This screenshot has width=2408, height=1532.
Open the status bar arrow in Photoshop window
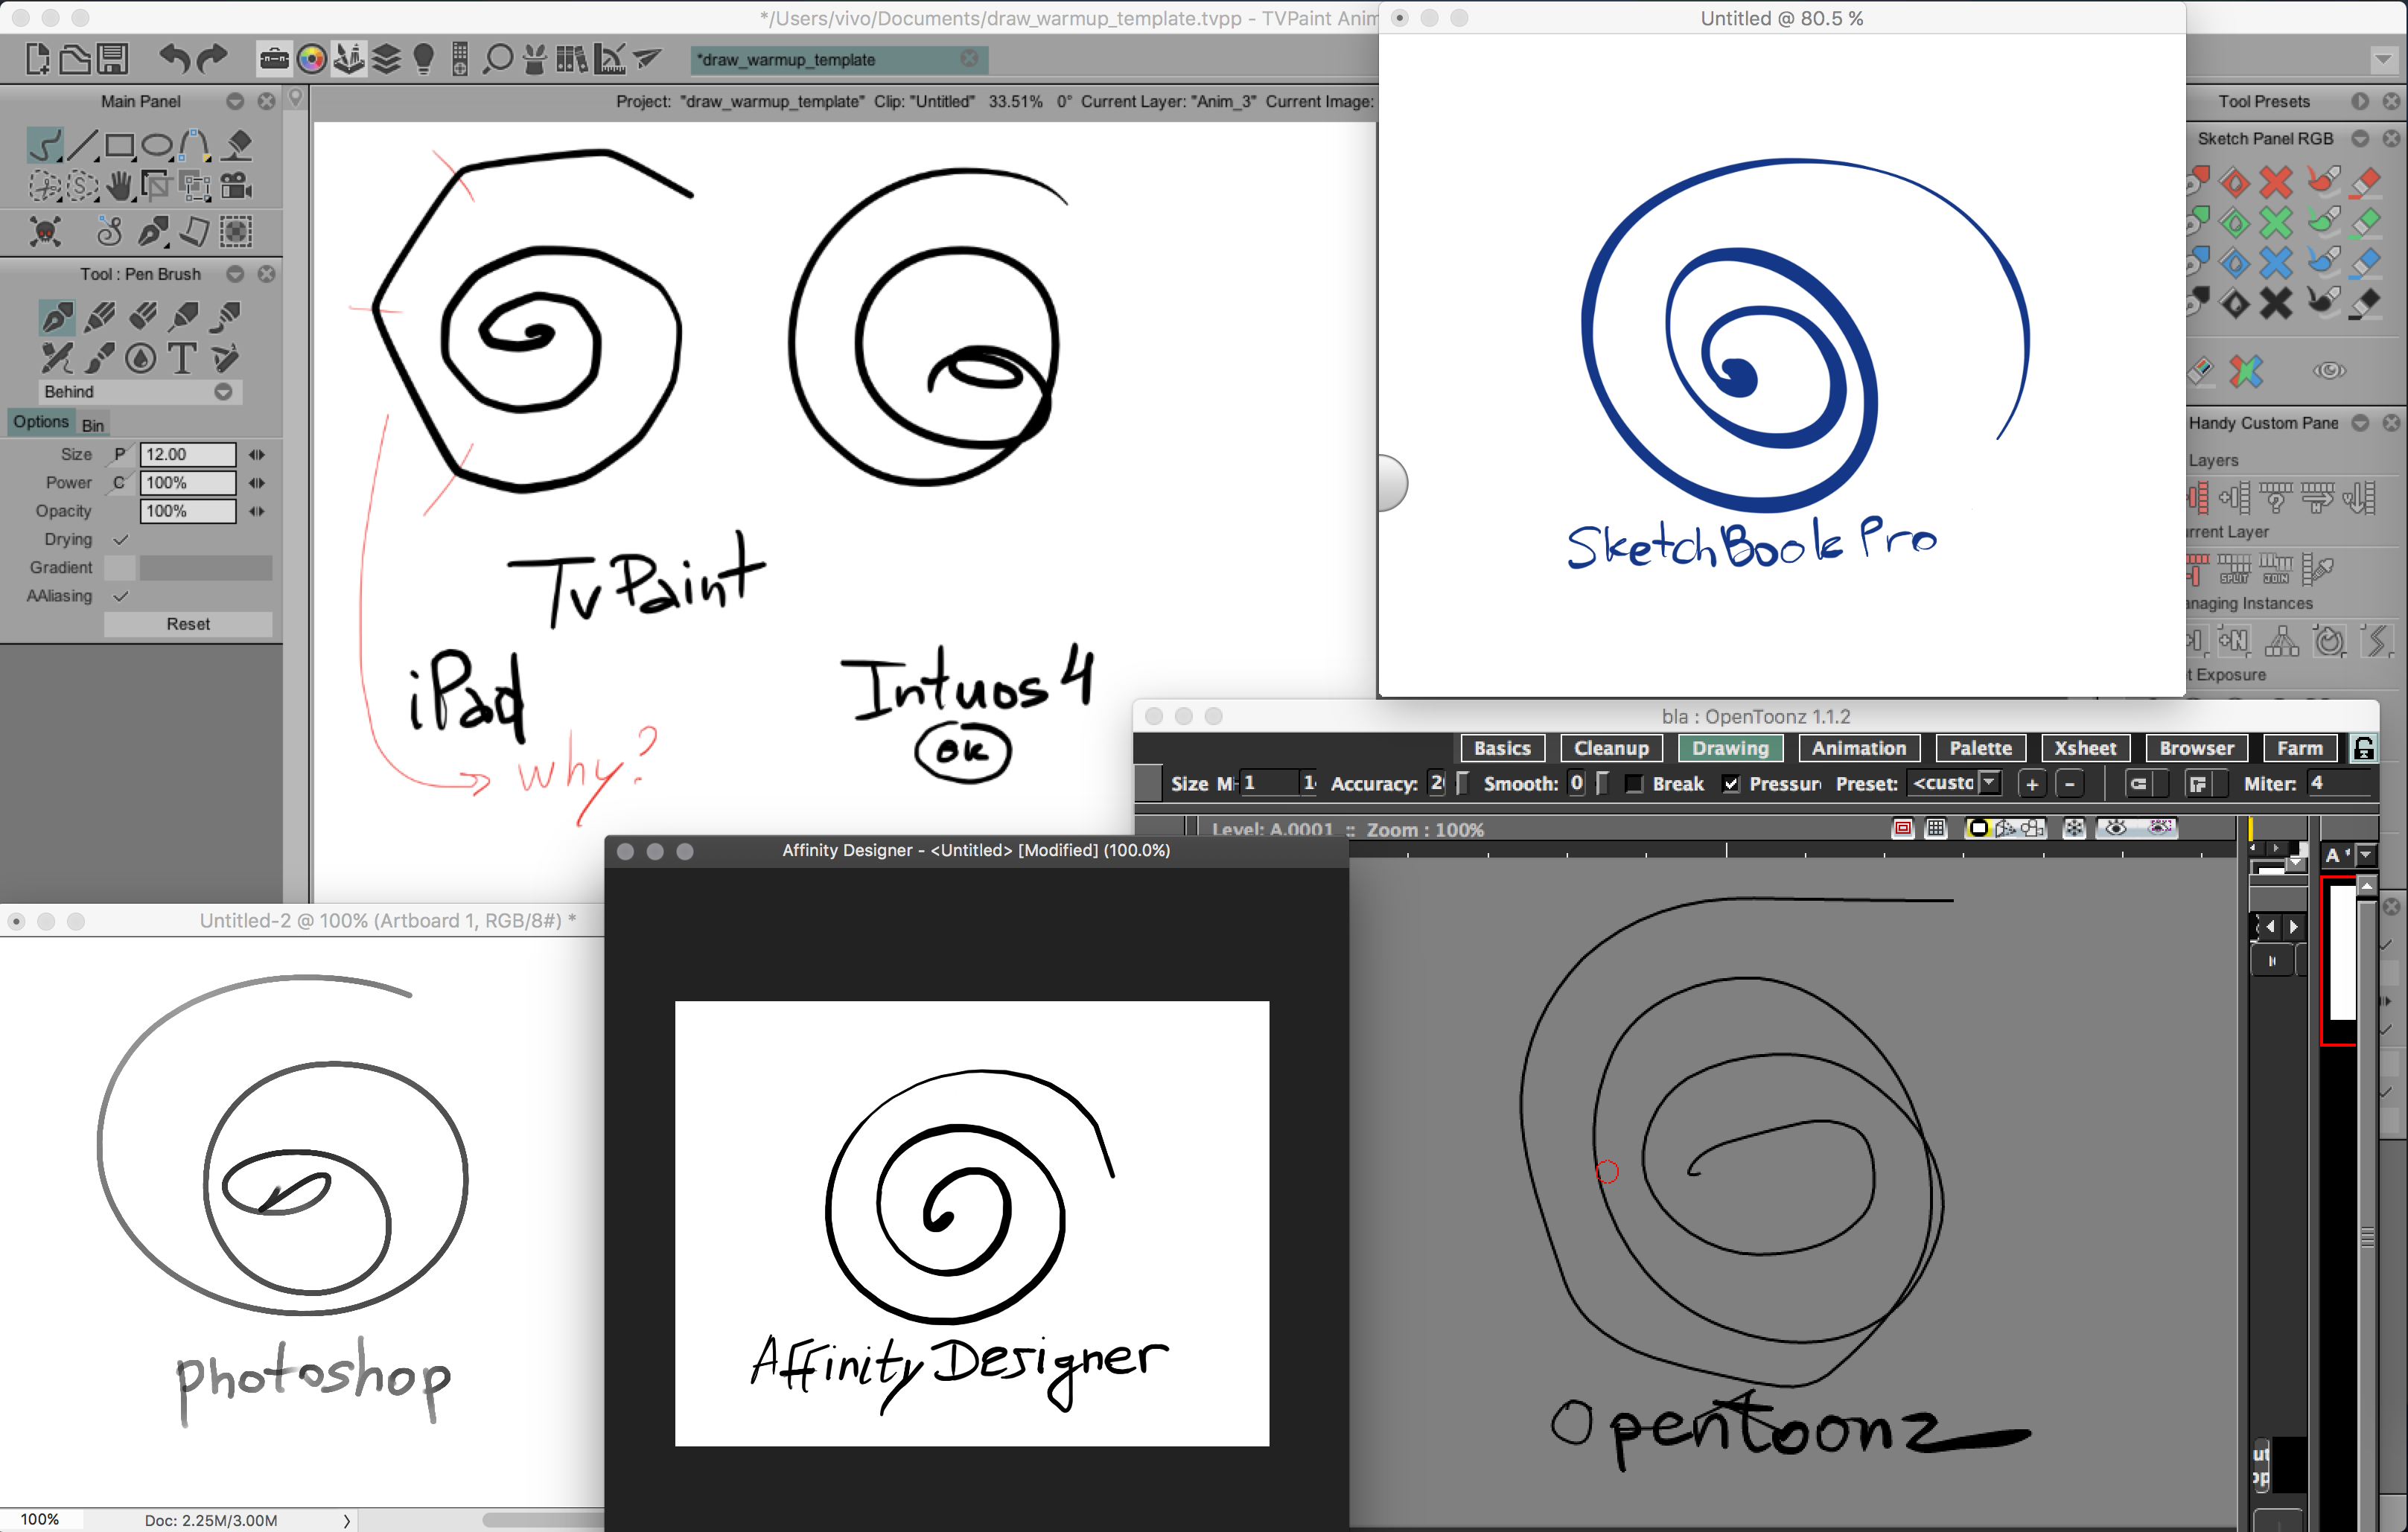[347, 1521]
